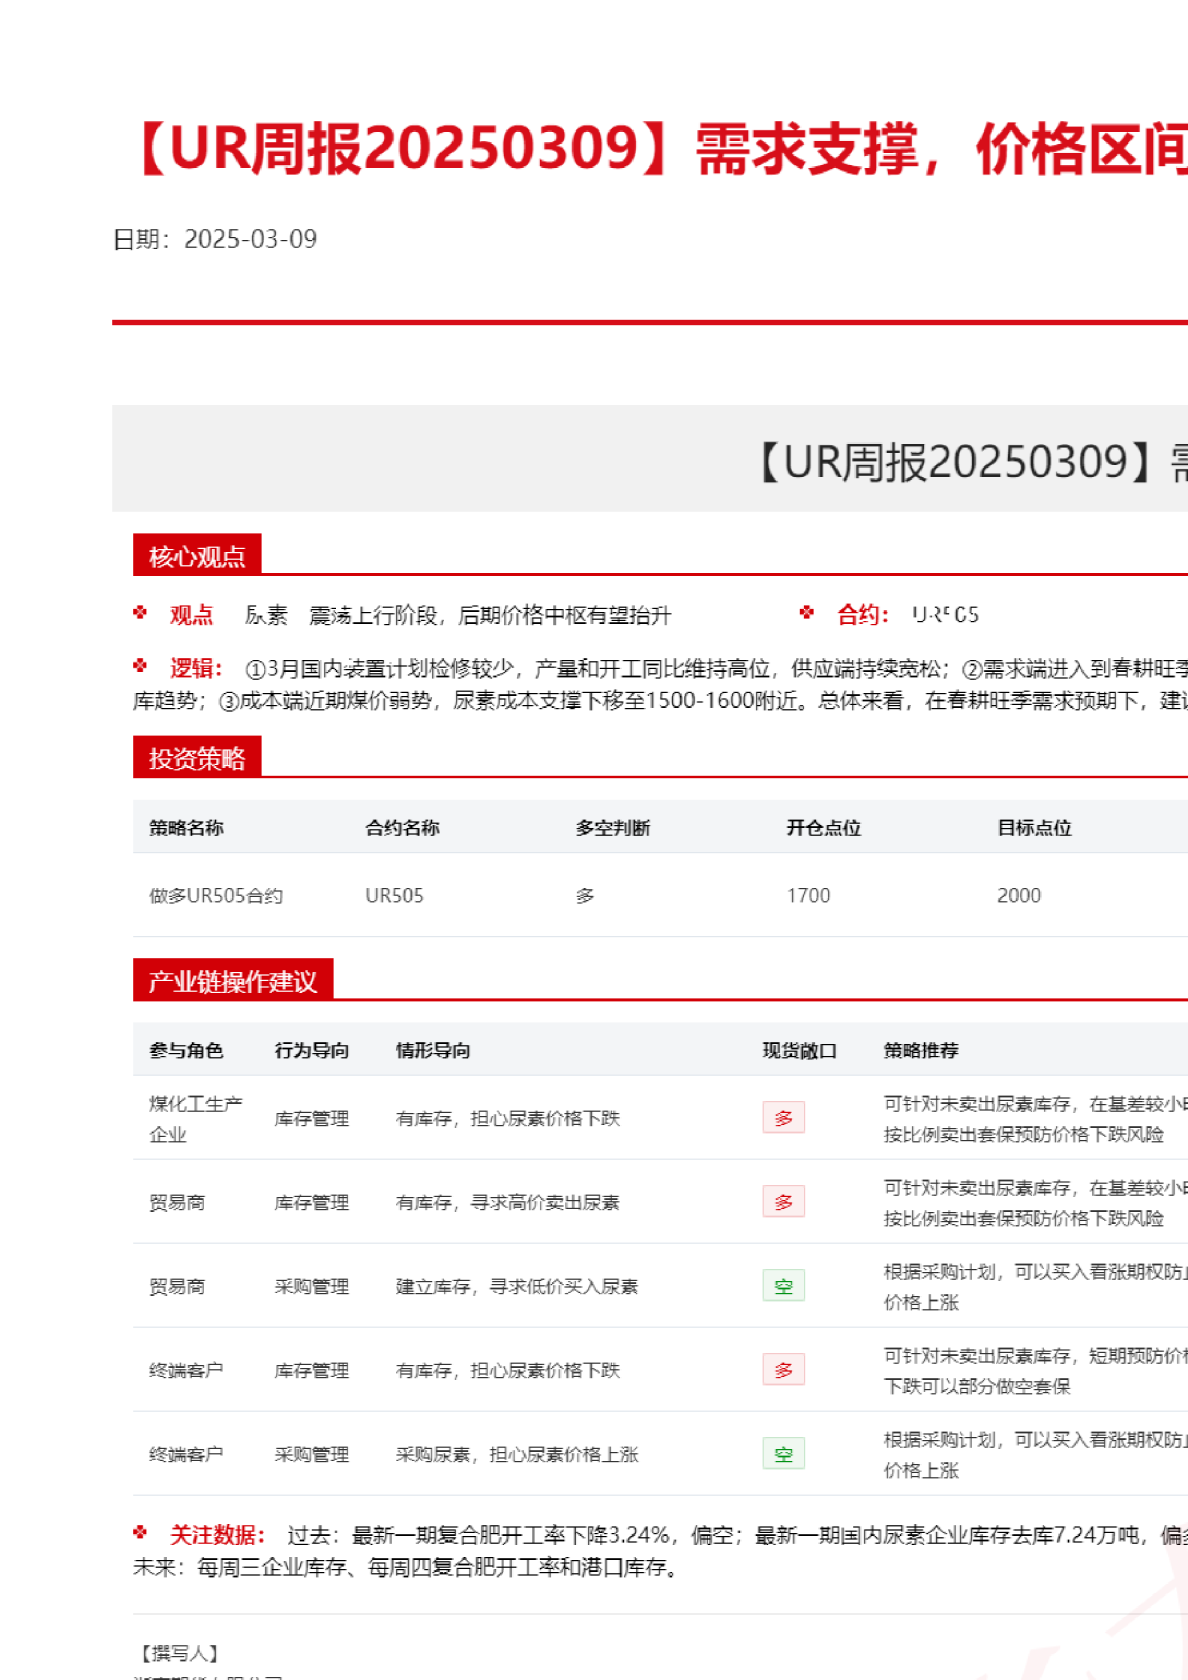Click the 空 badge in 终端客户 采购管理 row

(783, 1454)
